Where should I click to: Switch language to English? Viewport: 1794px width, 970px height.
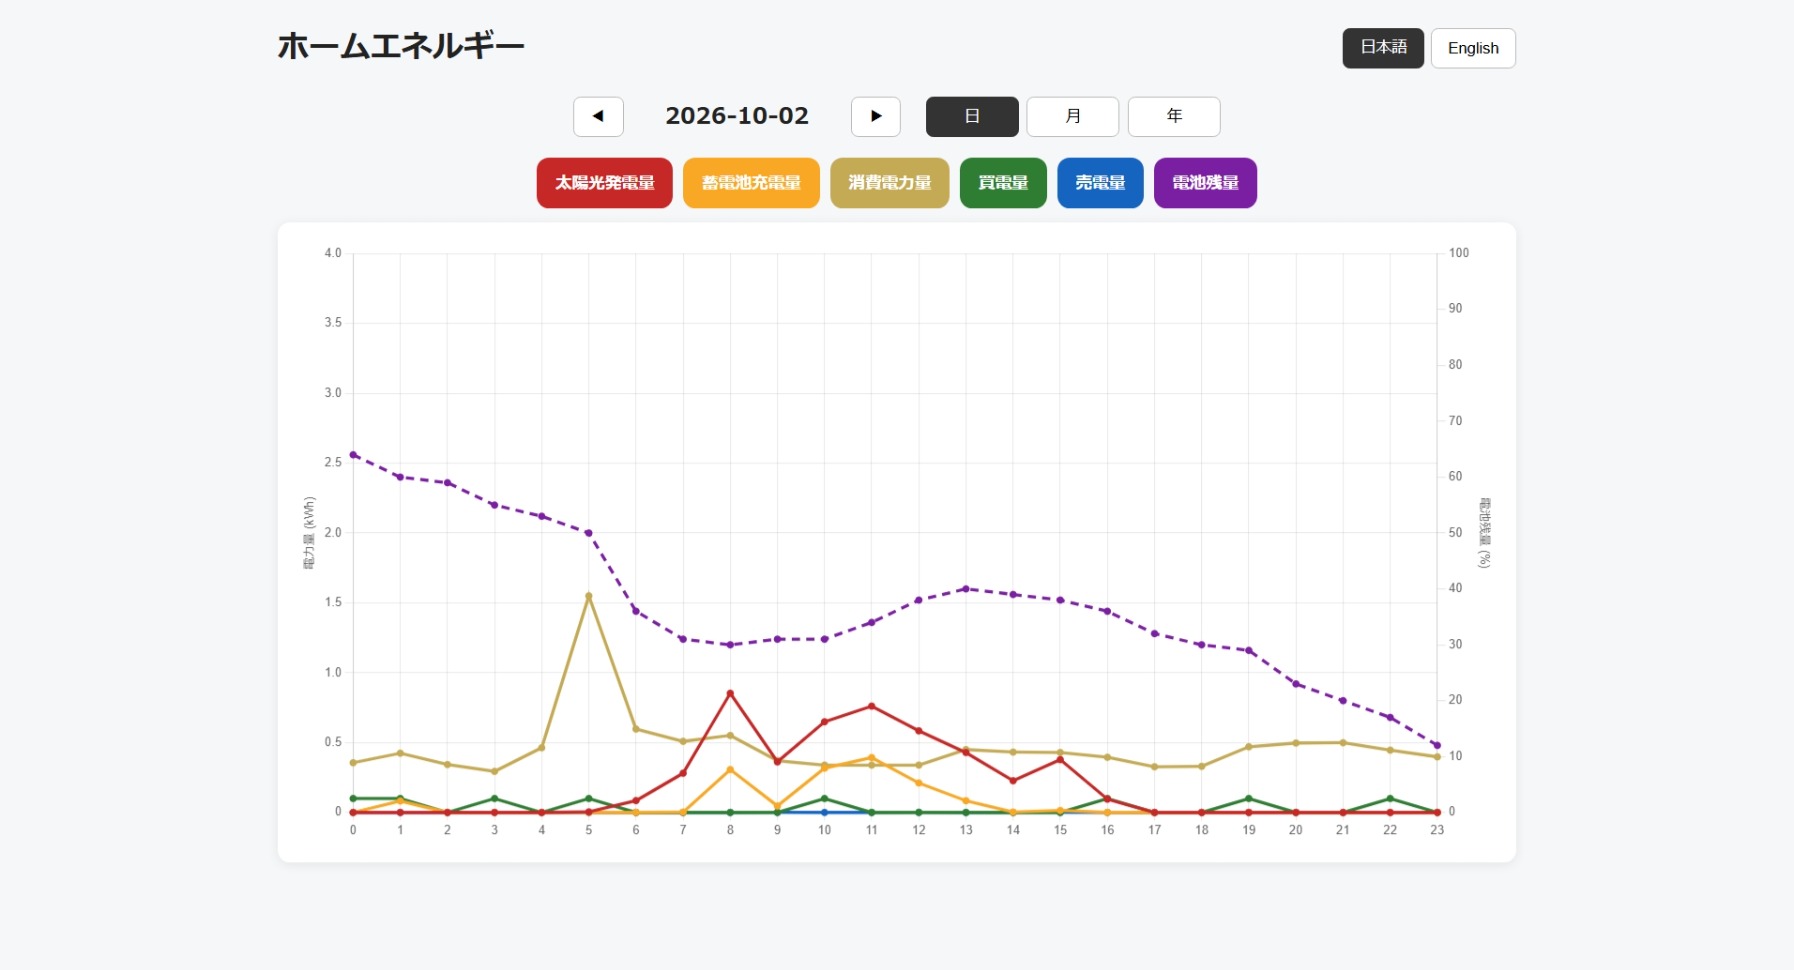click(x=1473, y=48)
